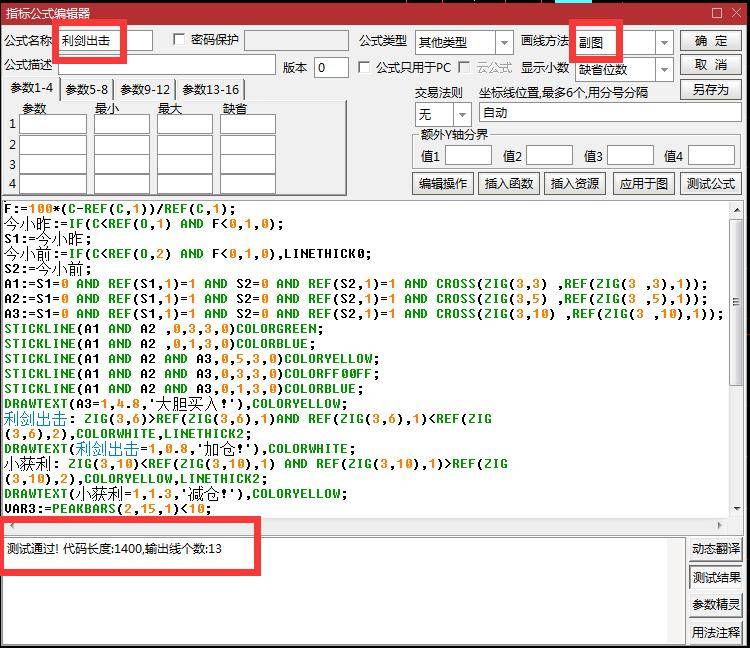Click the password input field
Screen dimensions: 750x648
(x=296, y=41)
